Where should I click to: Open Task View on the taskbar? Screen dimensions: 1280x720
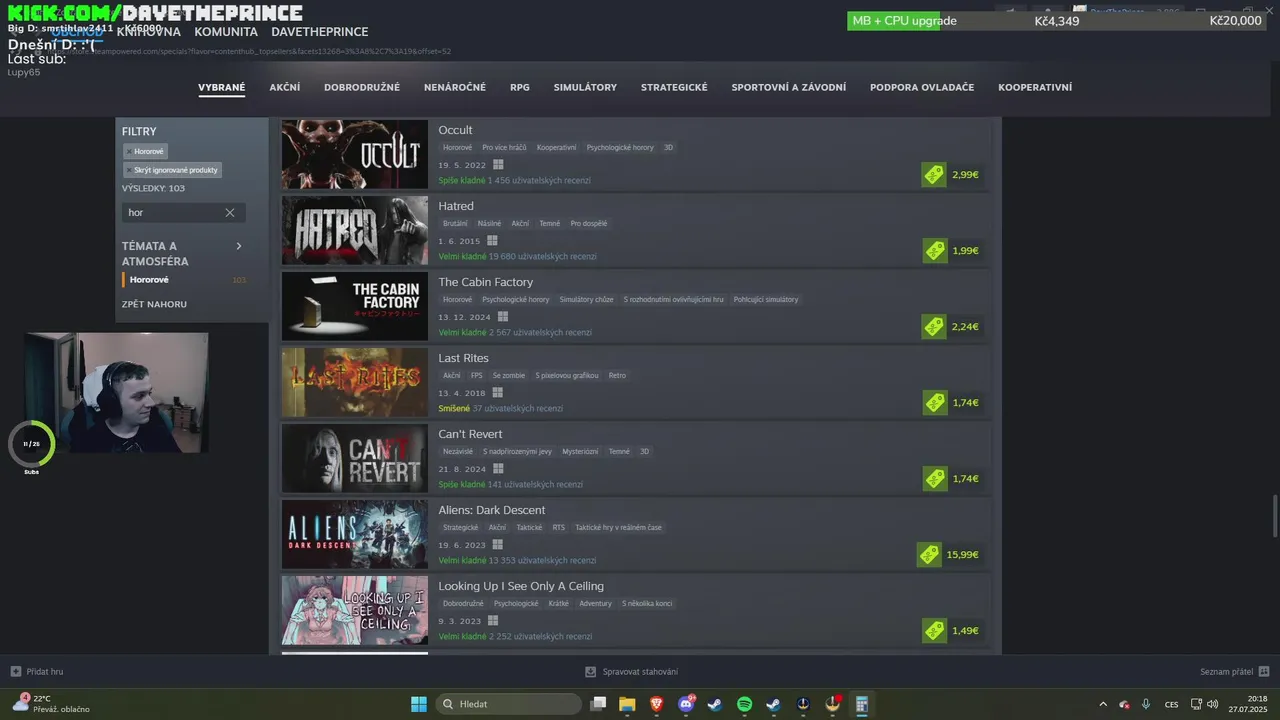click(x=598, y=704)
